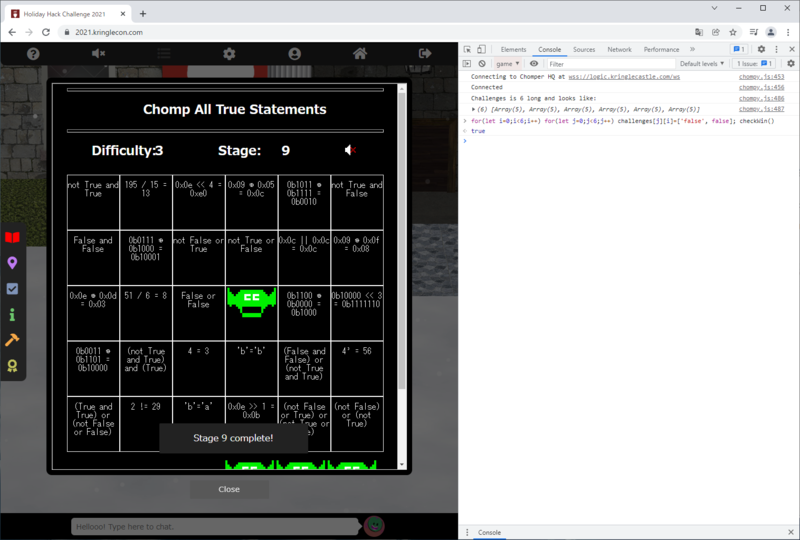Image resolution: width=800 pixels, height=540 pixels.
Task: Switch to the Performance tab
Action: pos(661,50)
